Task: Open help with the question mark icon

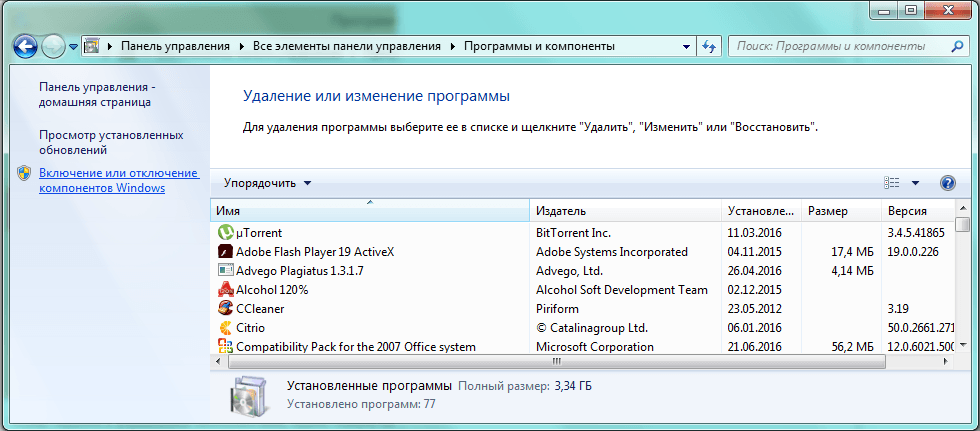Action: point(948,183)
